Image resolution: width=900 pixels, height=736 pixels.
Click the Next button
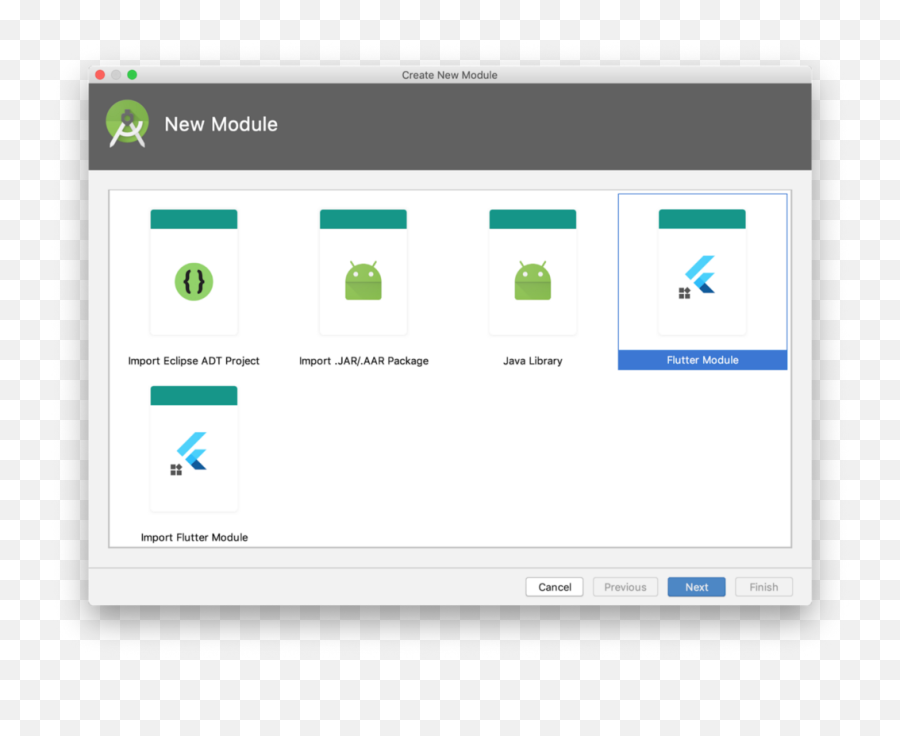coord(696,587)
